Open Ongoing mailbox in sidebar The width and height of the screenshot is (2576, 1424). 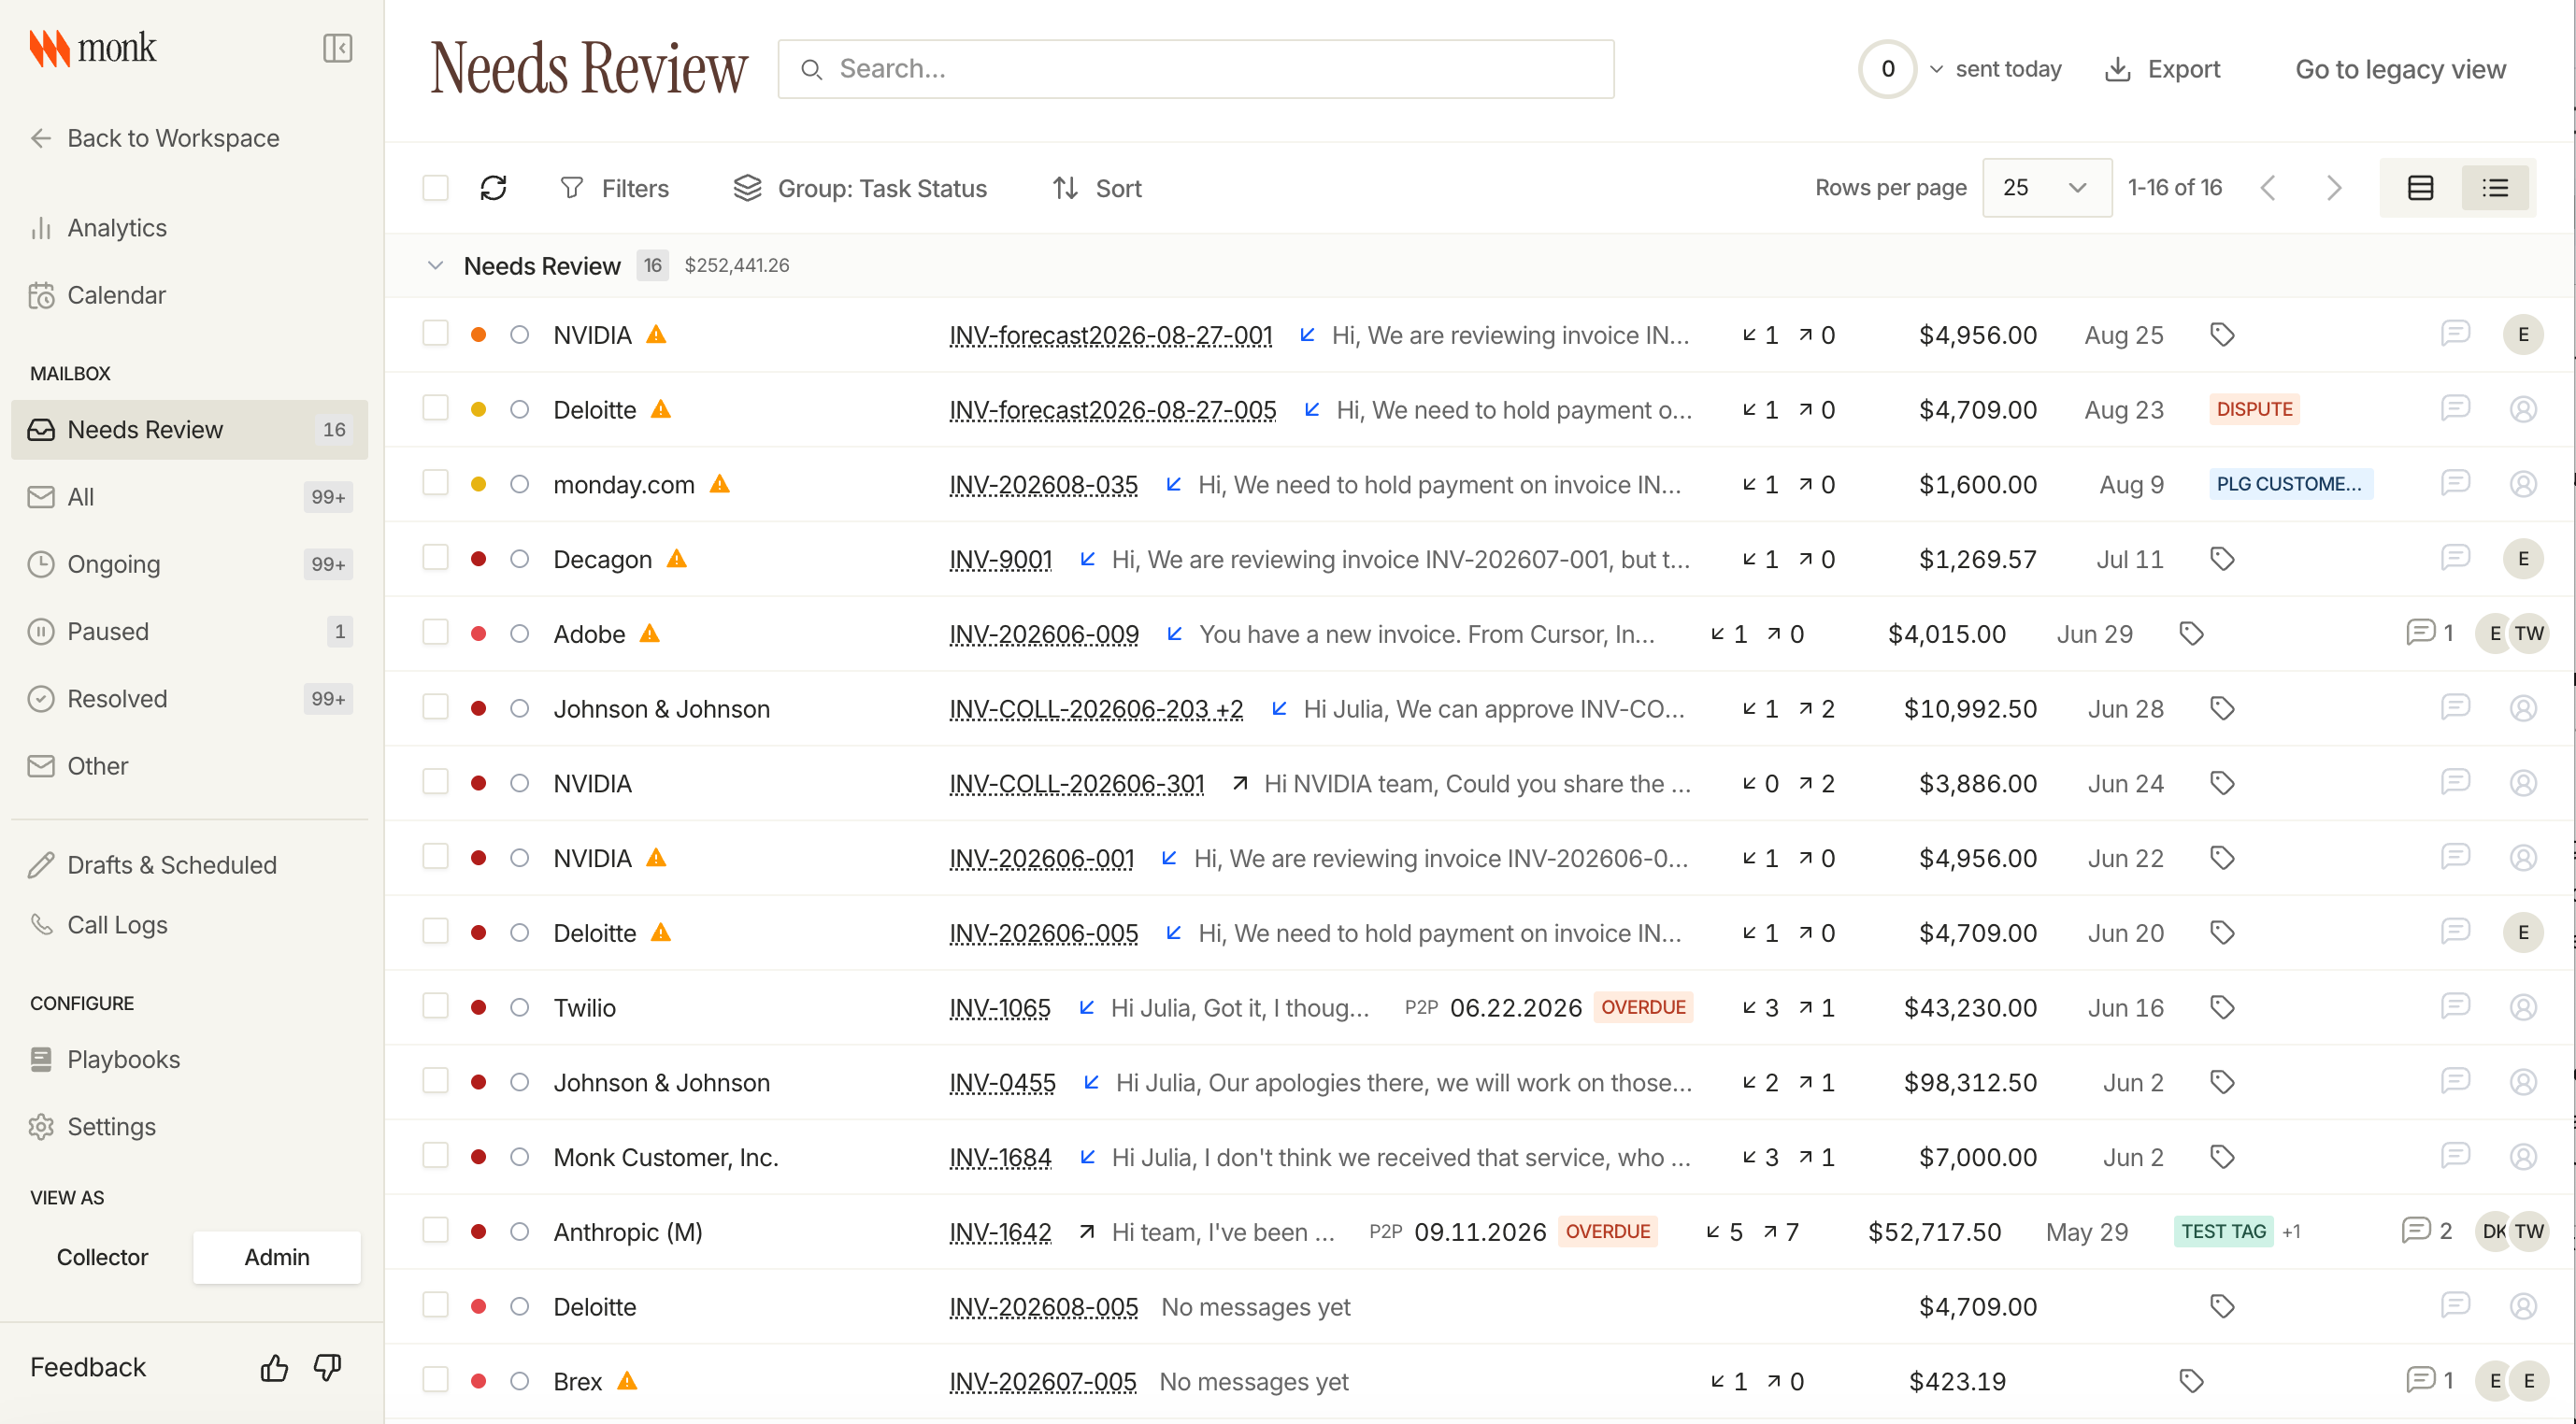(x=189, y=564)
